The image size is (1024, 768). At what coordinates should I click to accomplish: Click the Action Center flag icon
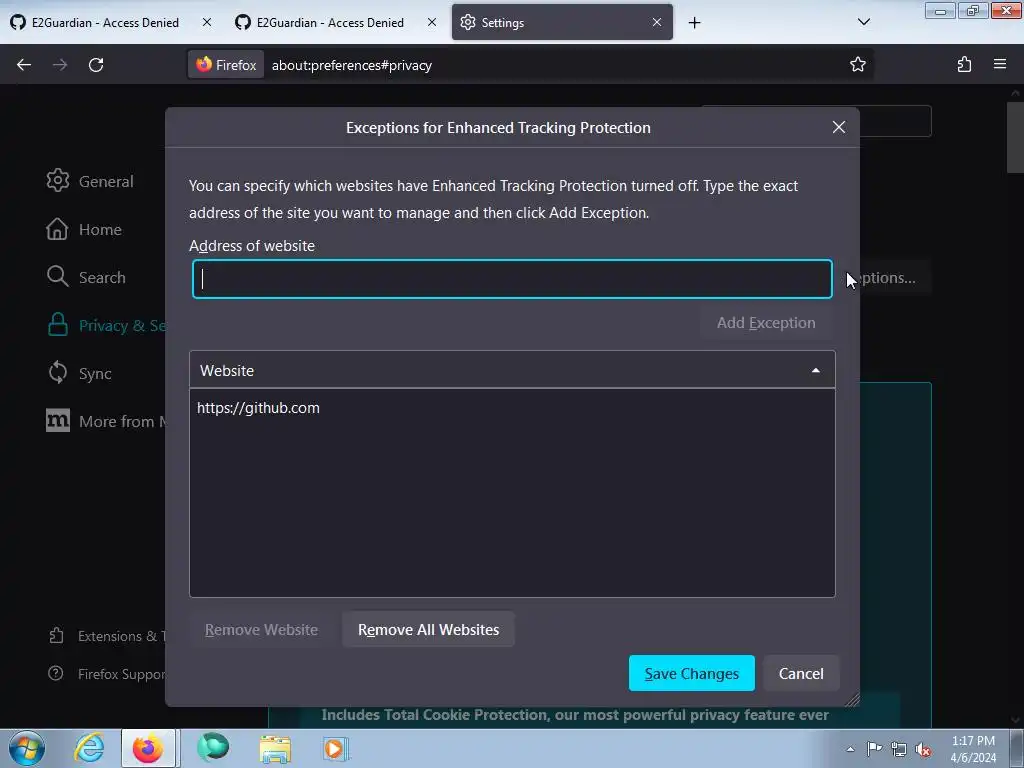coord(874,749)
